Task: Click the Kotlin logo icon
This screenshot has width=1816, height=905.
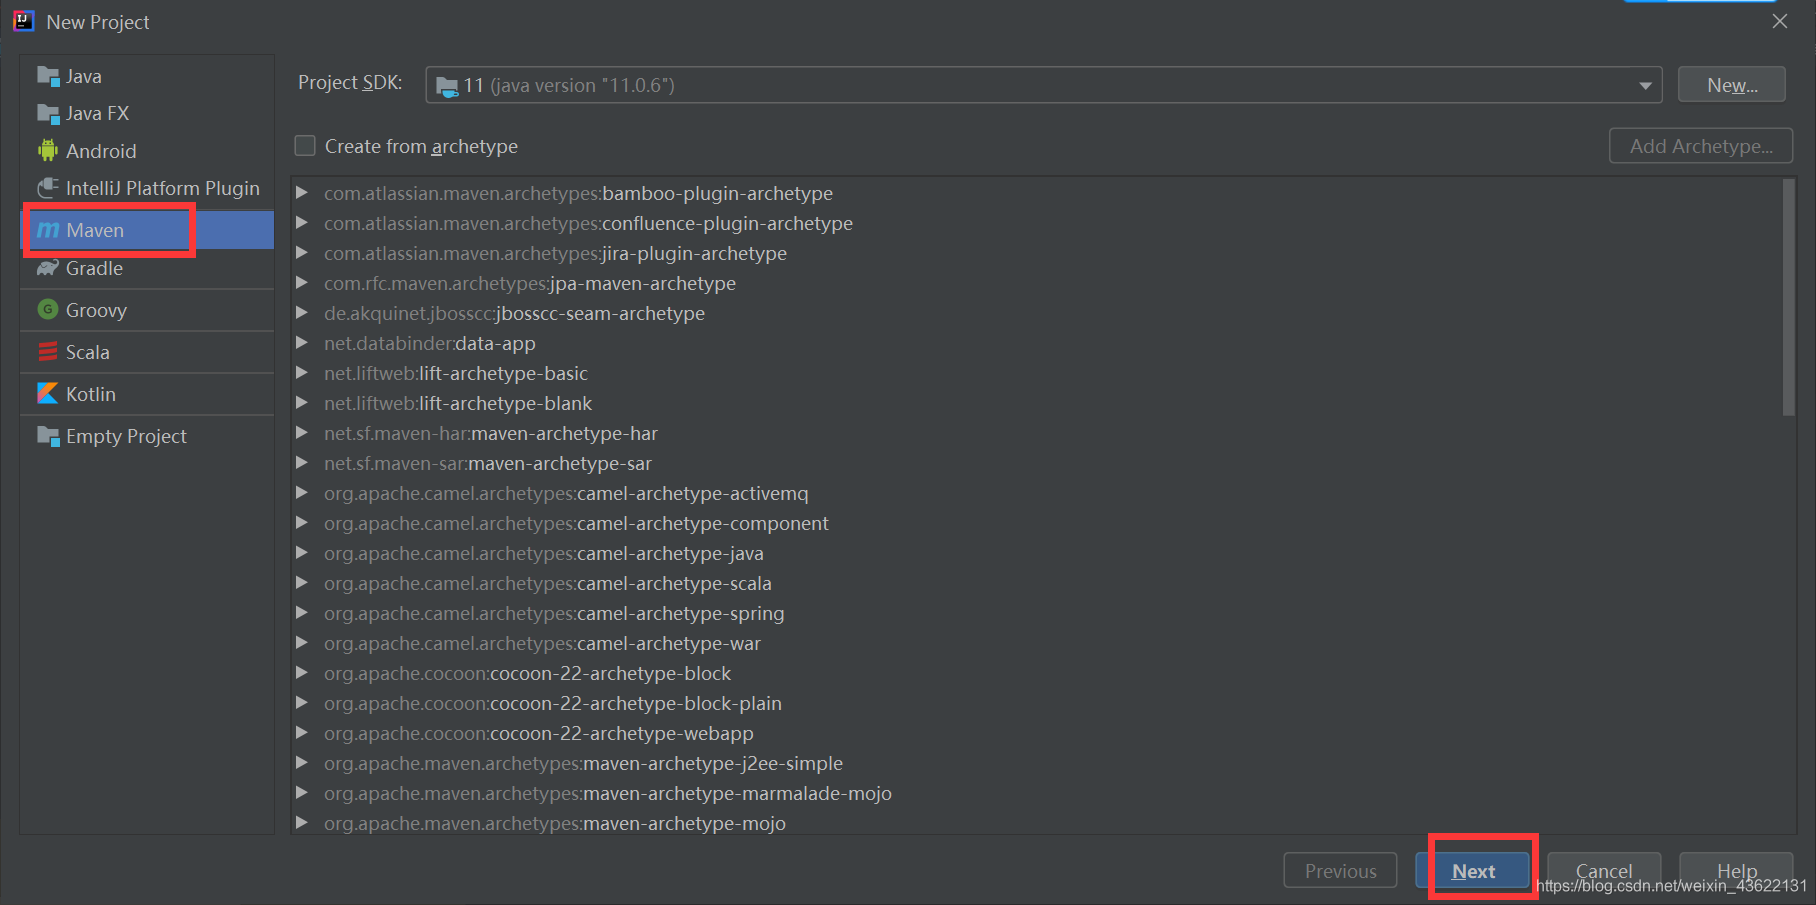Action: (48, 394)
